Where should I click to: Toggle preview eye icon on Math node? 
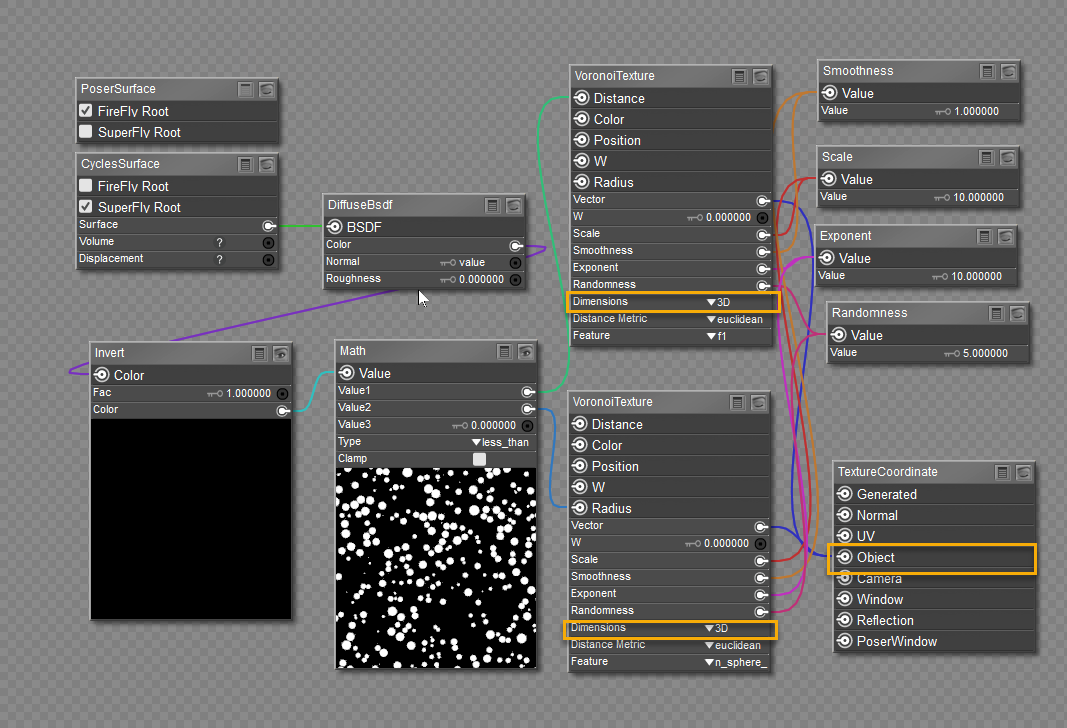pos(526,351)
